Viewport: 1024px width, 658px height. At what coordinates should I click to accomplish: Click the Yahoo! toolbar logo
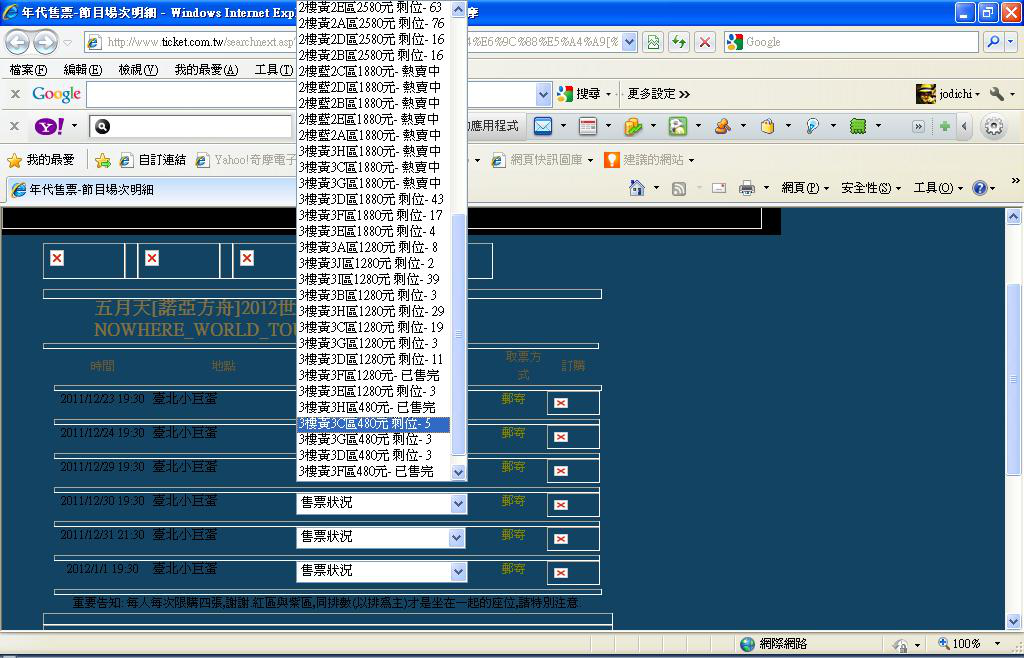[50, 126]
